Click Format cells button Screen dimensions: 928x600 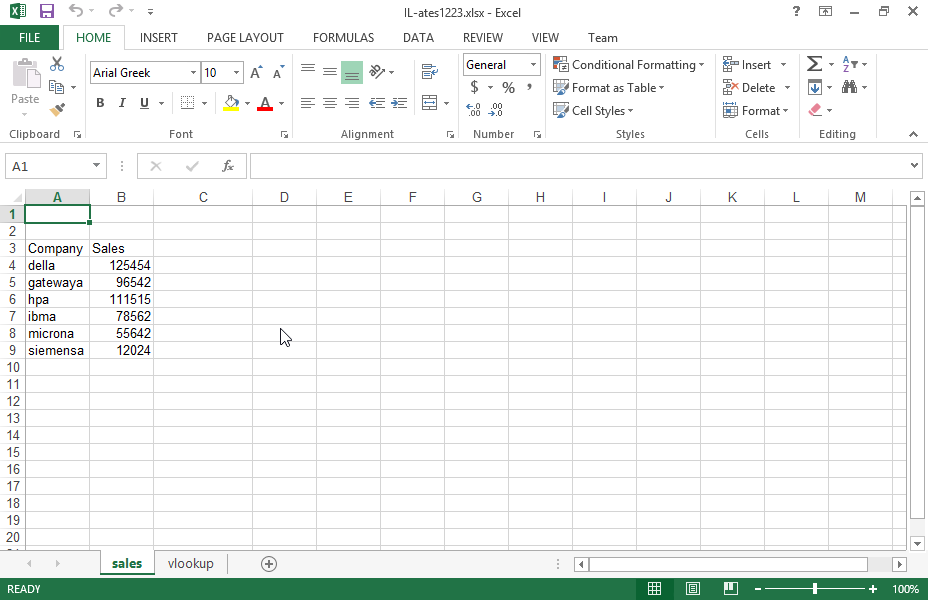(x=756, y=111)
